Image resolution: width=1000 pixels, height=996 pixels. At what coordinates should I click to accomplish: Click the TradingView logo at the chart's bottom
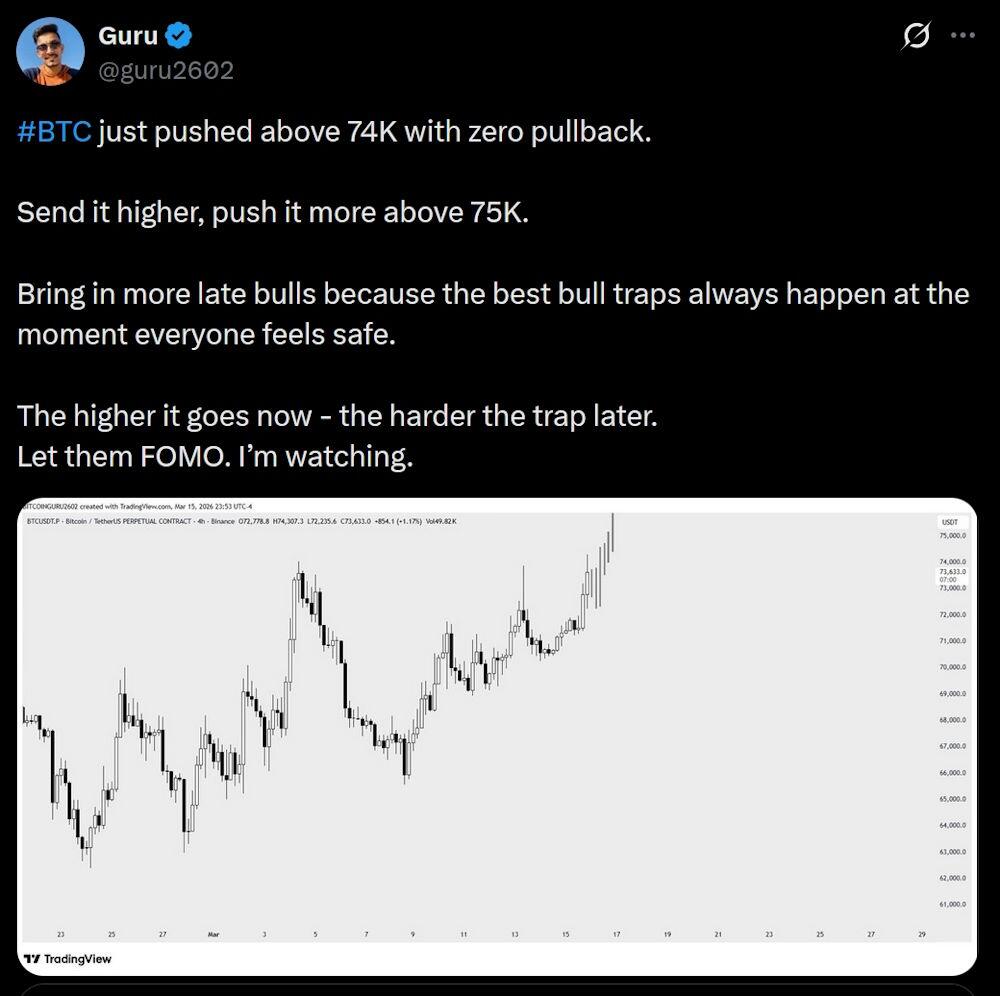click(68, 959)
